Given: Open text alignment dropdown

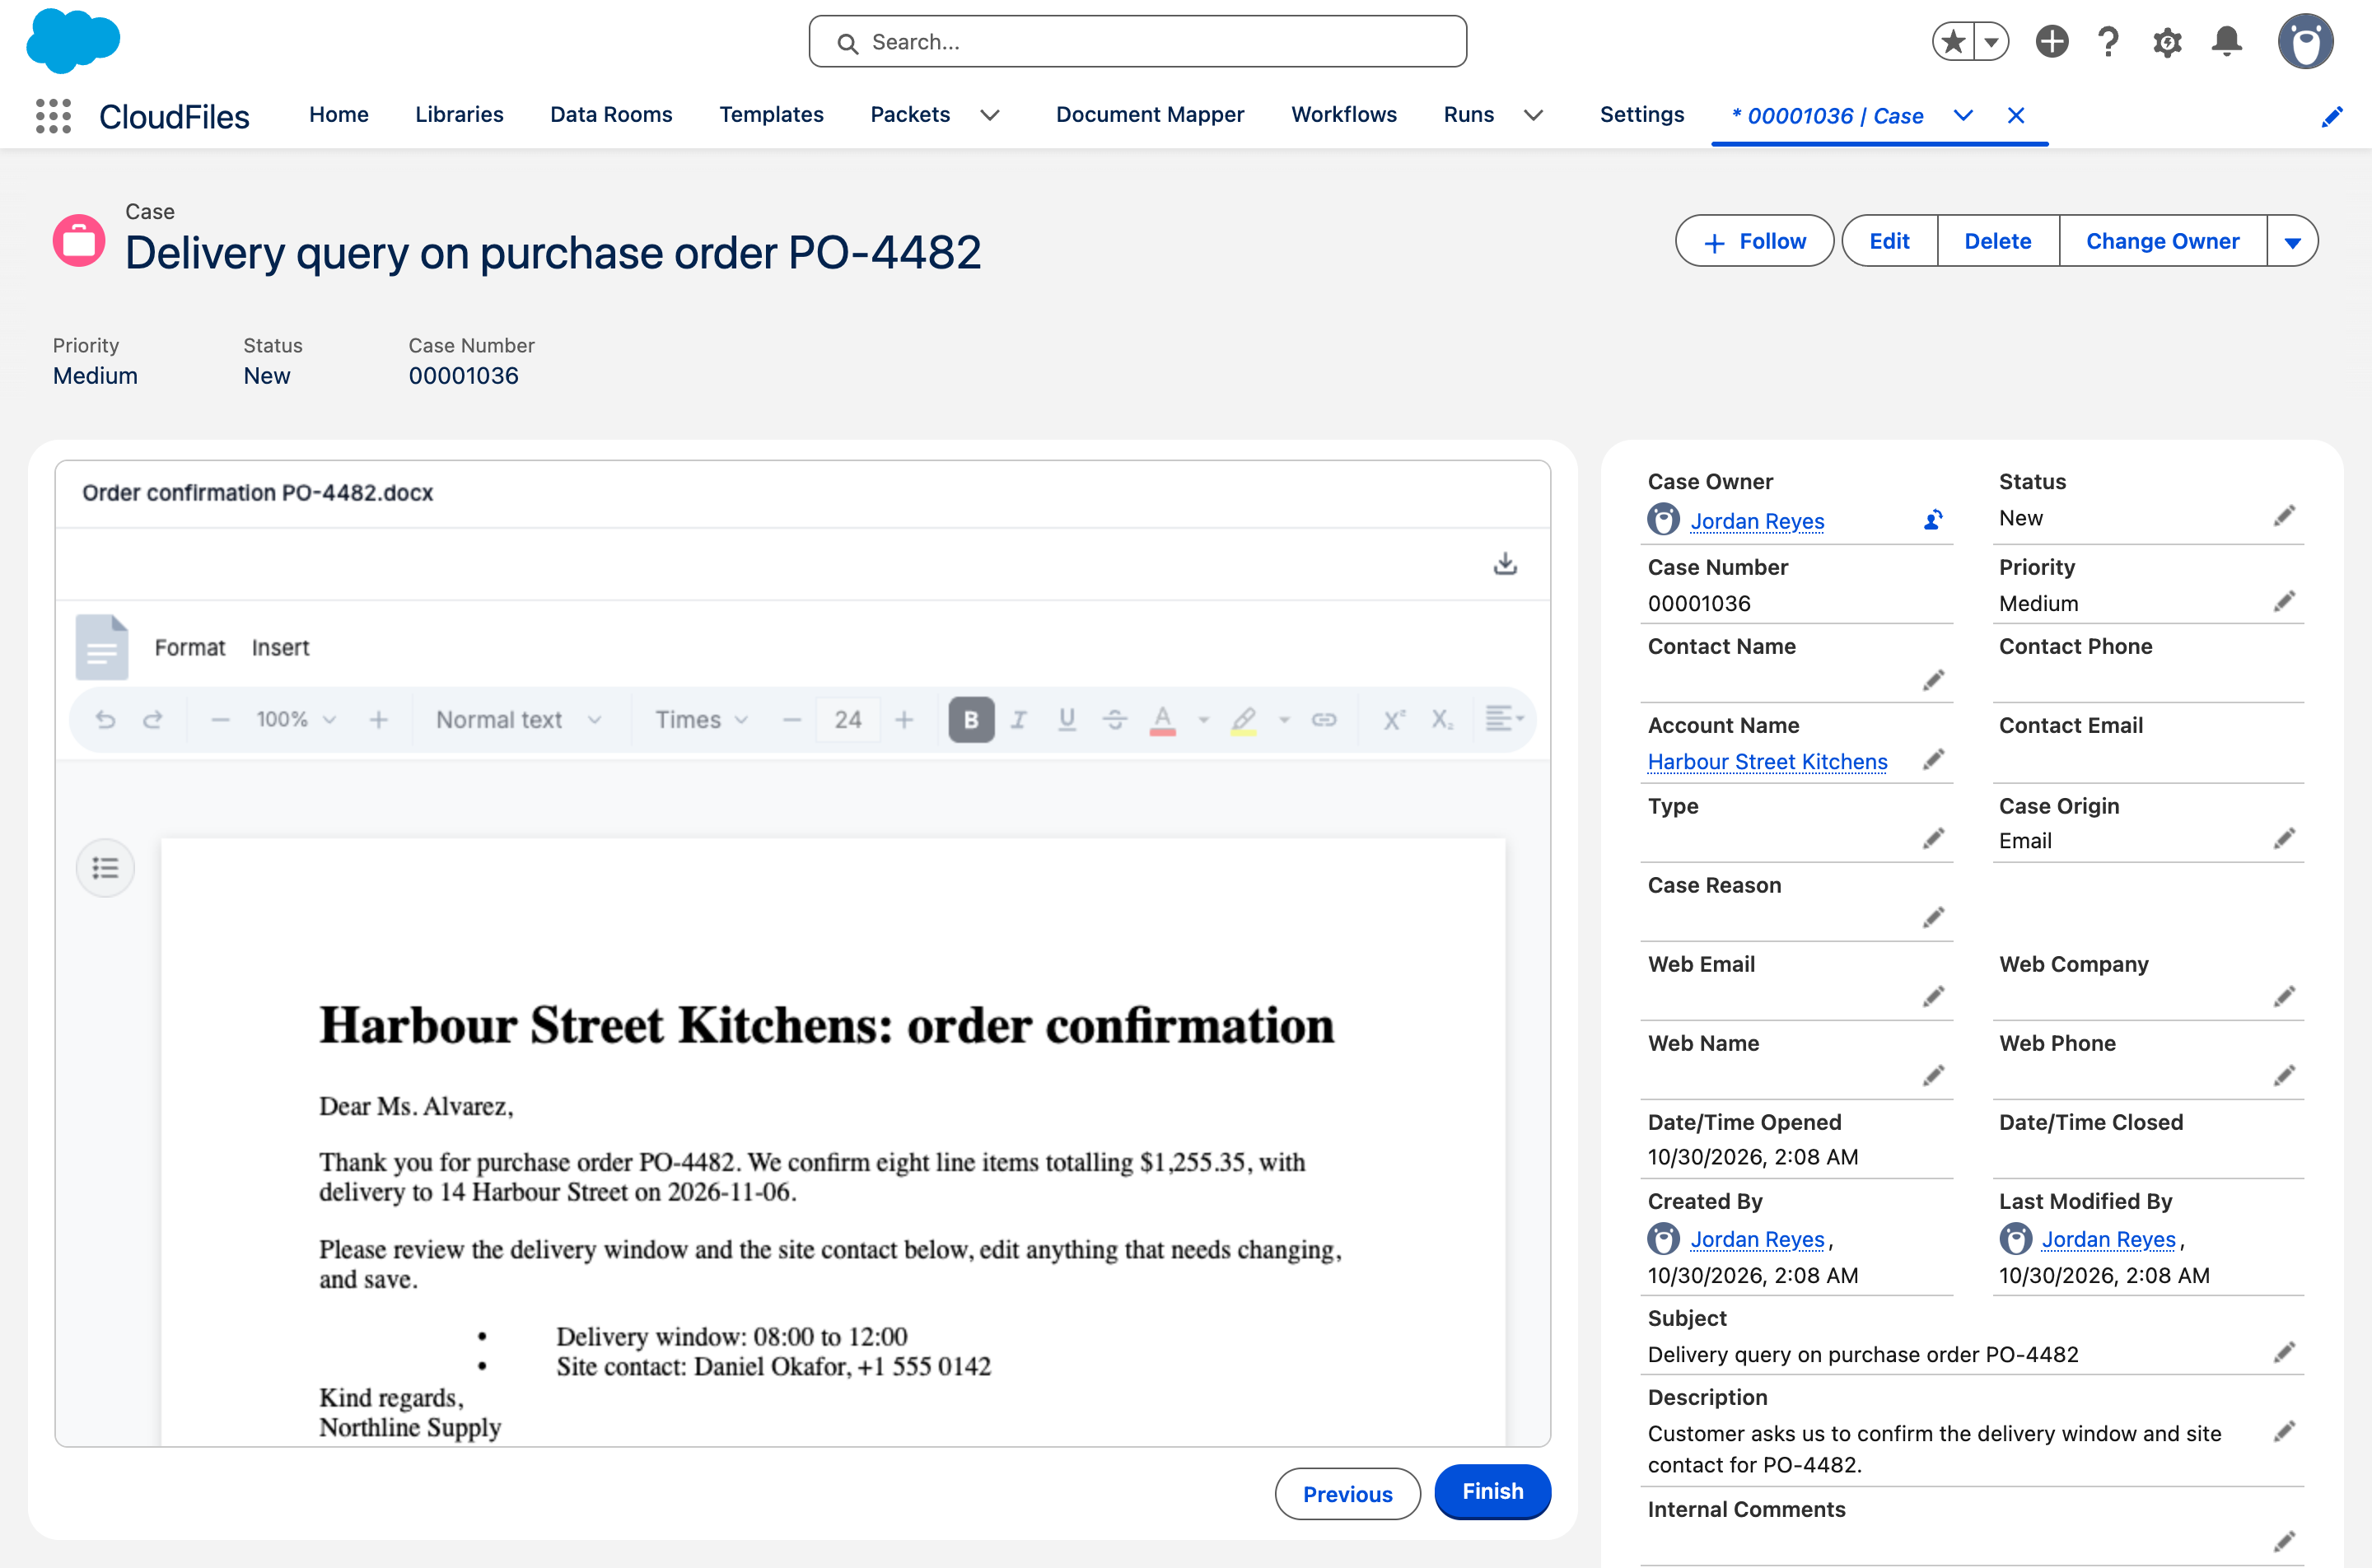Looking at the screenshot, I should tap(1504, 718).
